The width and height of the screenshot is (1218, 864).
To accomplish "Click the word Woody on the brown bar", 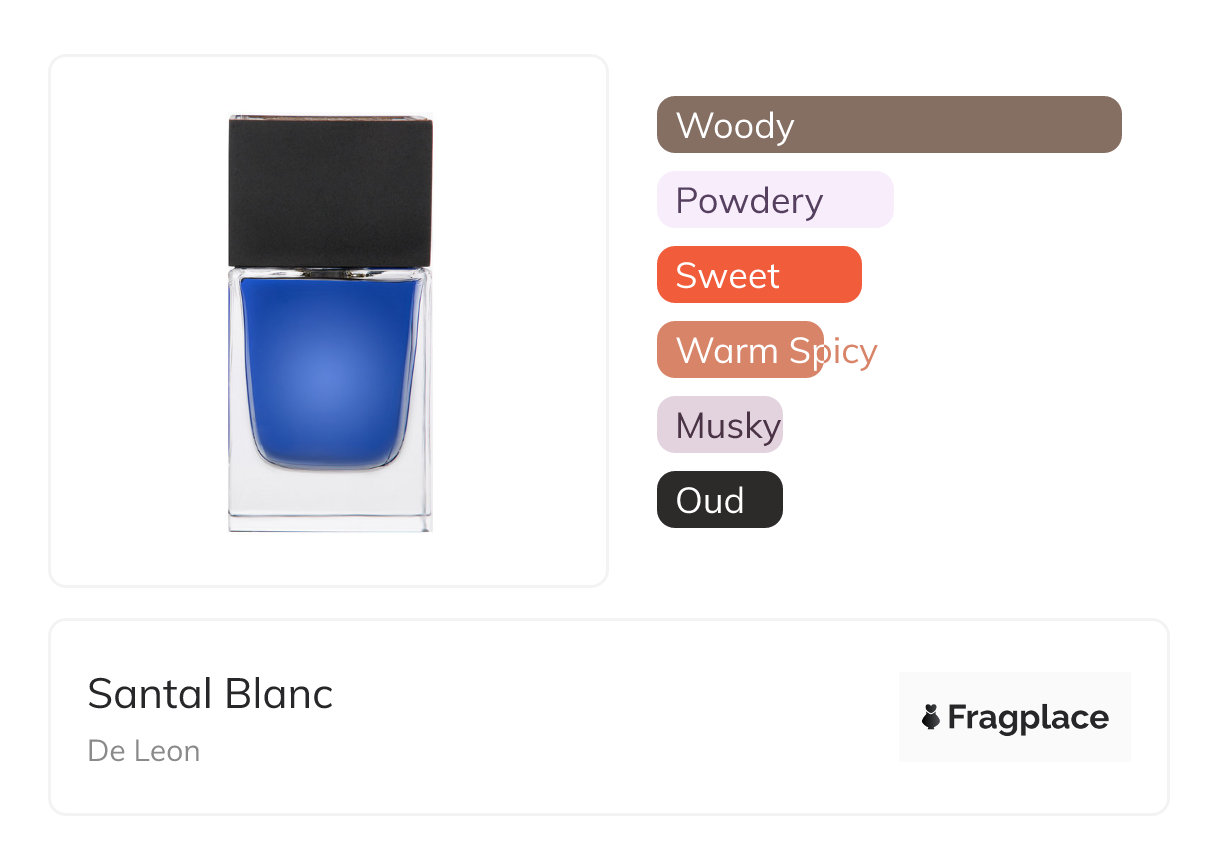I will (x=735, y=126).
